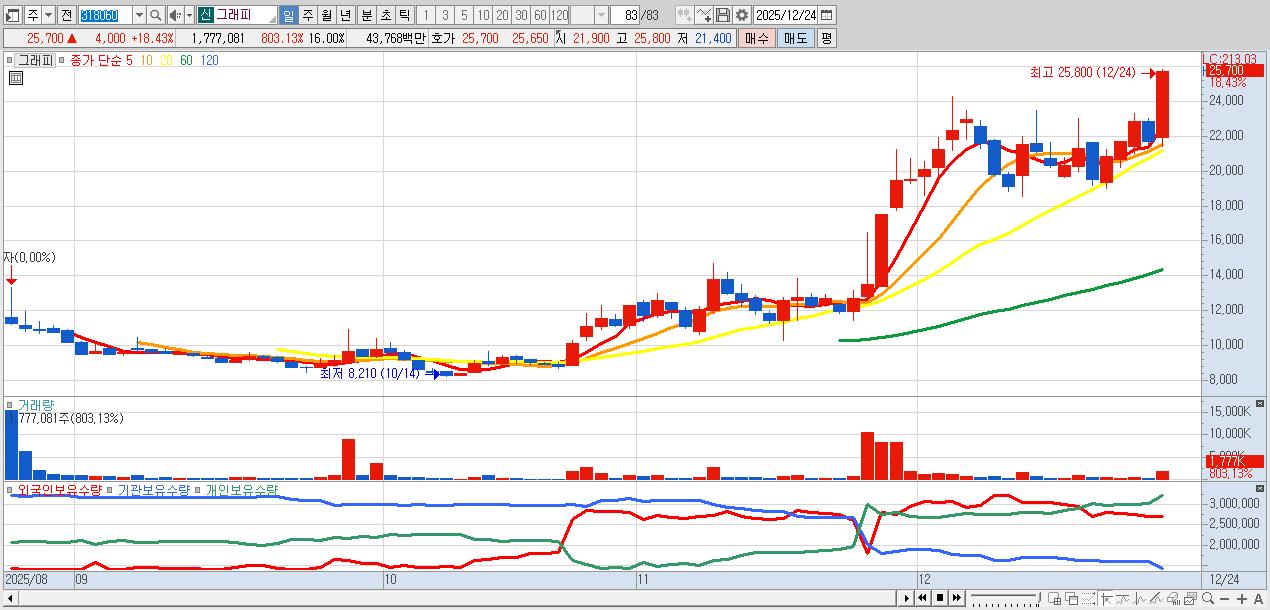Click the horizontal scrollbar left arrow
Image resolution: width=1270 pixels, height=610 pixels.
[11, 598]
